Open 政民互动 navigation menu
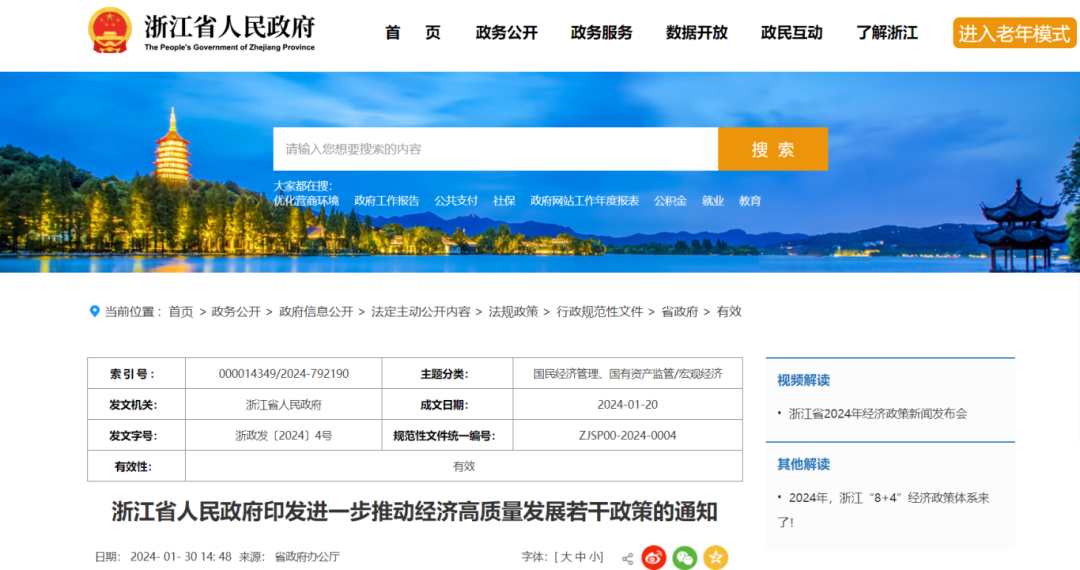Image resolution: width=1080 pixels, height=570 pixels. [x=791, y=32]
